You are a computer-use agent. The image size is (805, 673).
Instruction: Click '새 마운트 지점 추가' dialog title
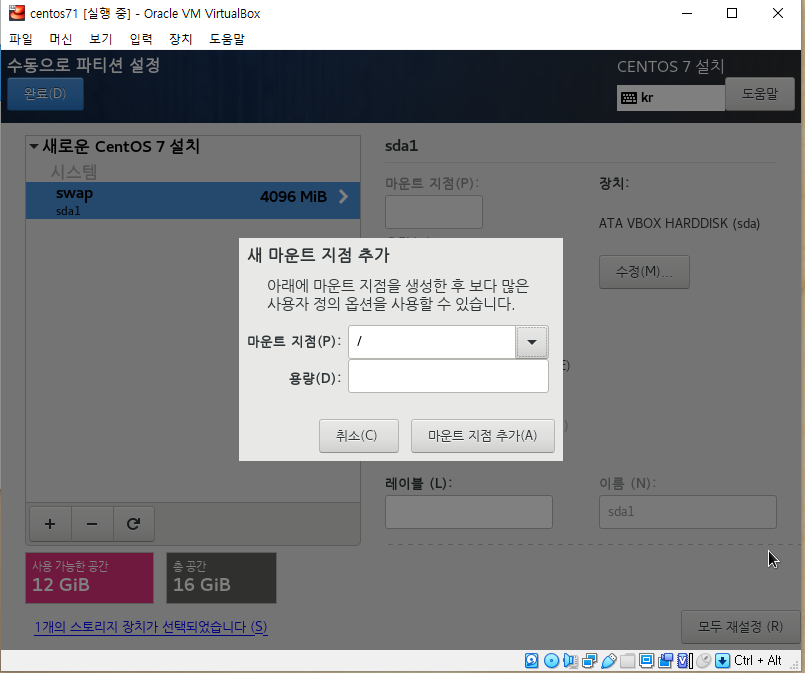click(x=318, y=255)
